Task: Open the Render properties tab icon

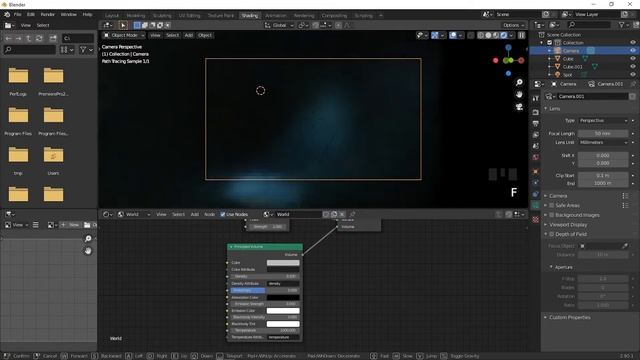Action: pos(536,112)
